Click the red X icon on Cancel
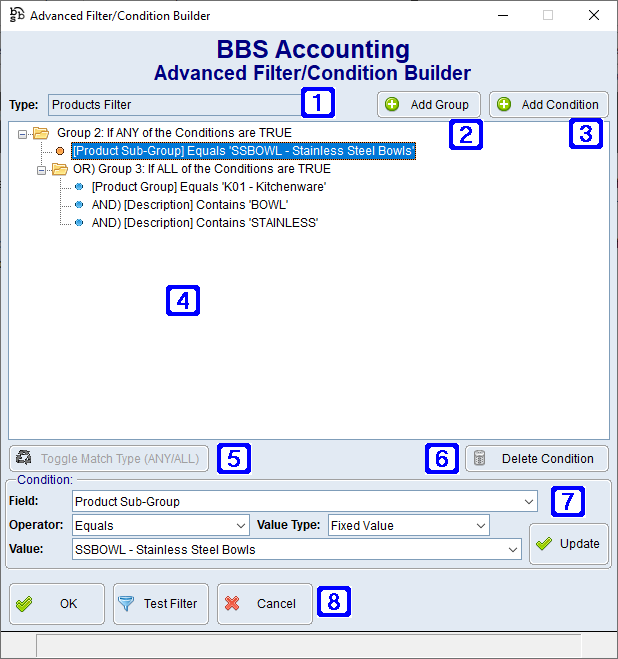 pos(232,603)
